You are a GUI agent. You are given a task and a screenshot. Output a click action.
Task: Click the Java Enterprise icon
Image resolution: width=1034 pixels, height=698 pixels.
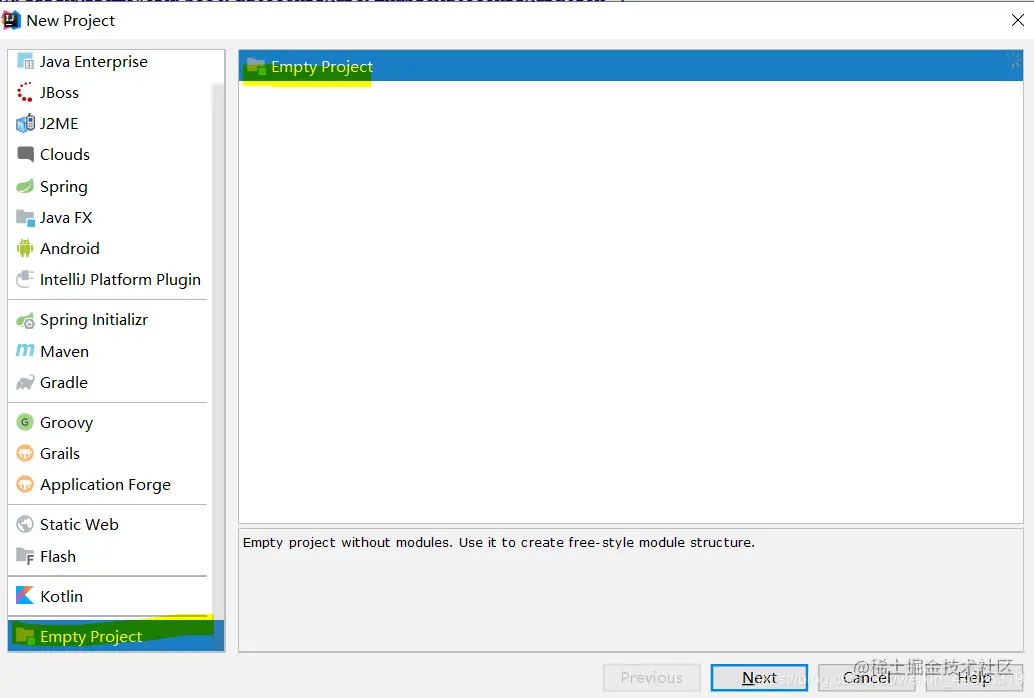[x=25, y=61]
